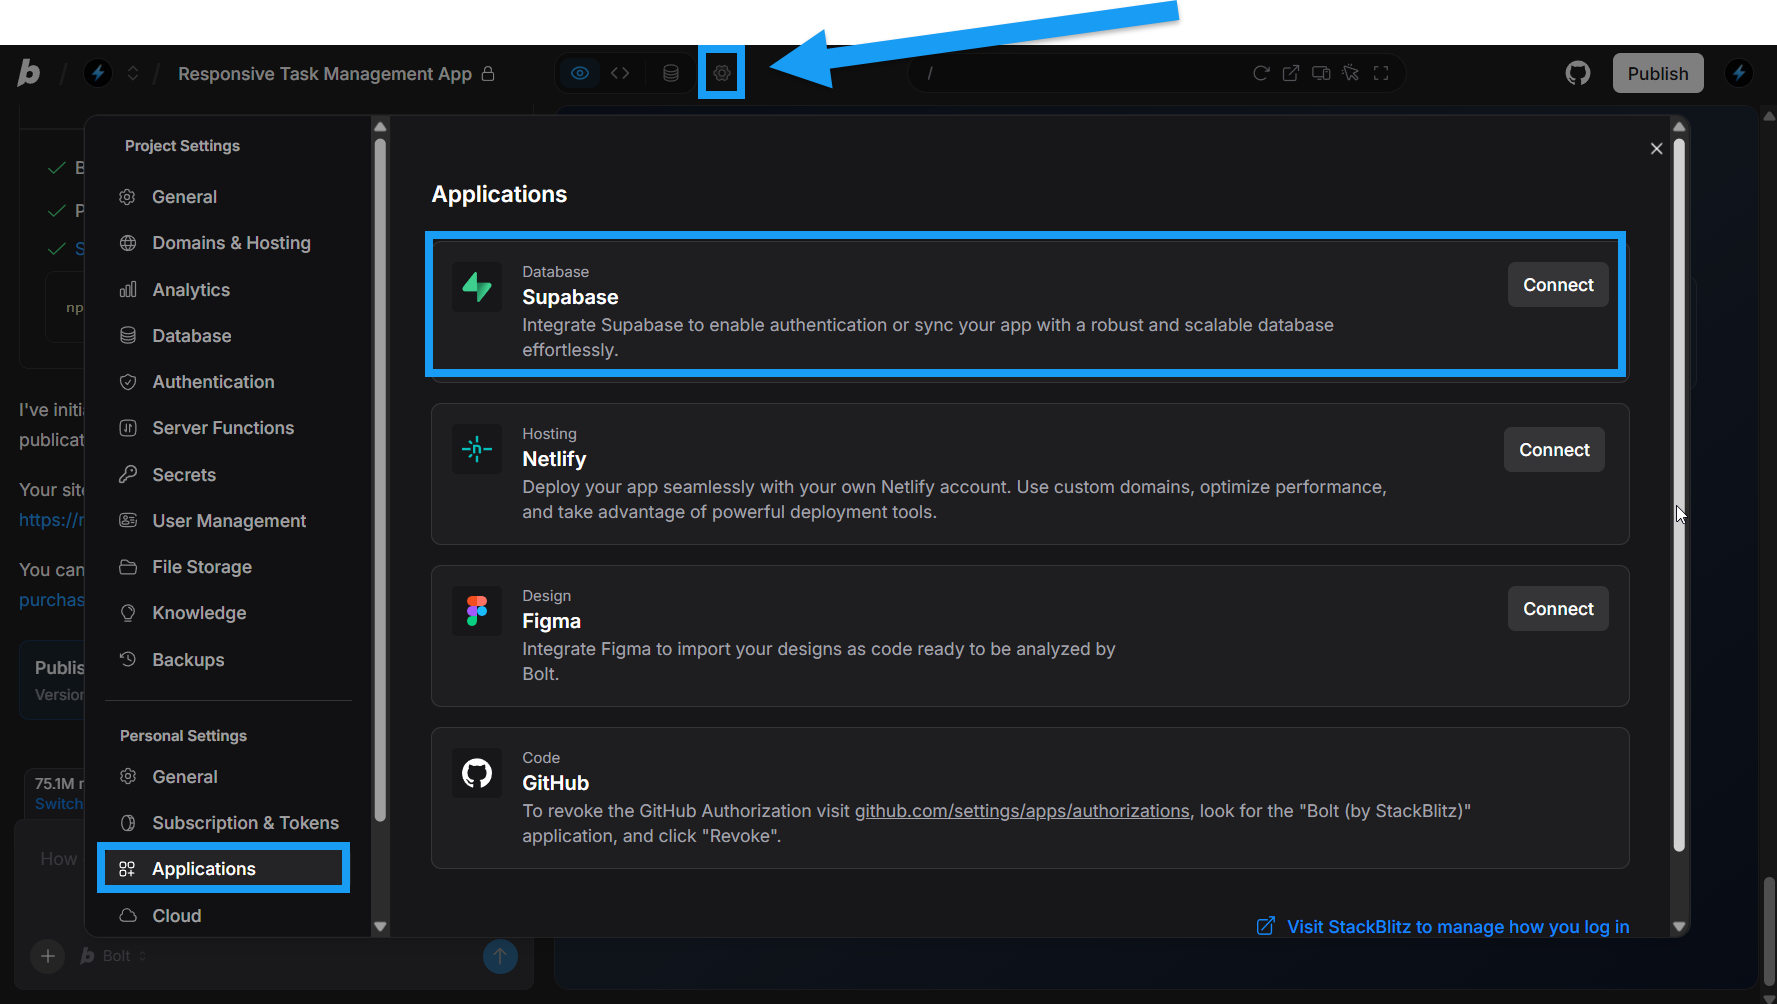Click the GitHub icon in the header

[1578, 73]
